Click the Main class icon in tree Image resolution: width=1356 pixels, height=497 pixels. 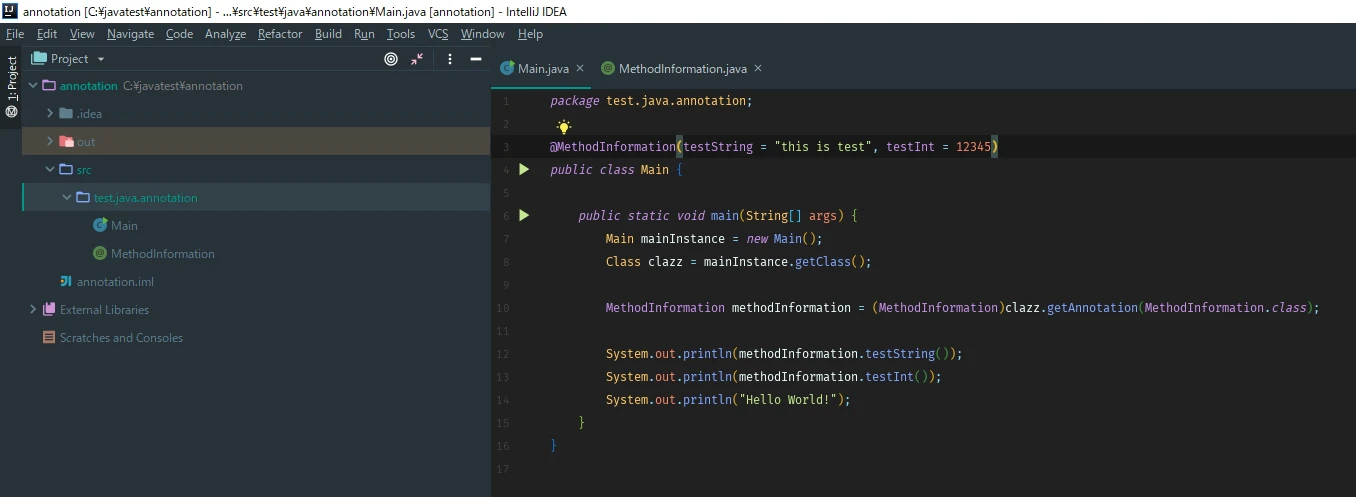click(100, 226)
